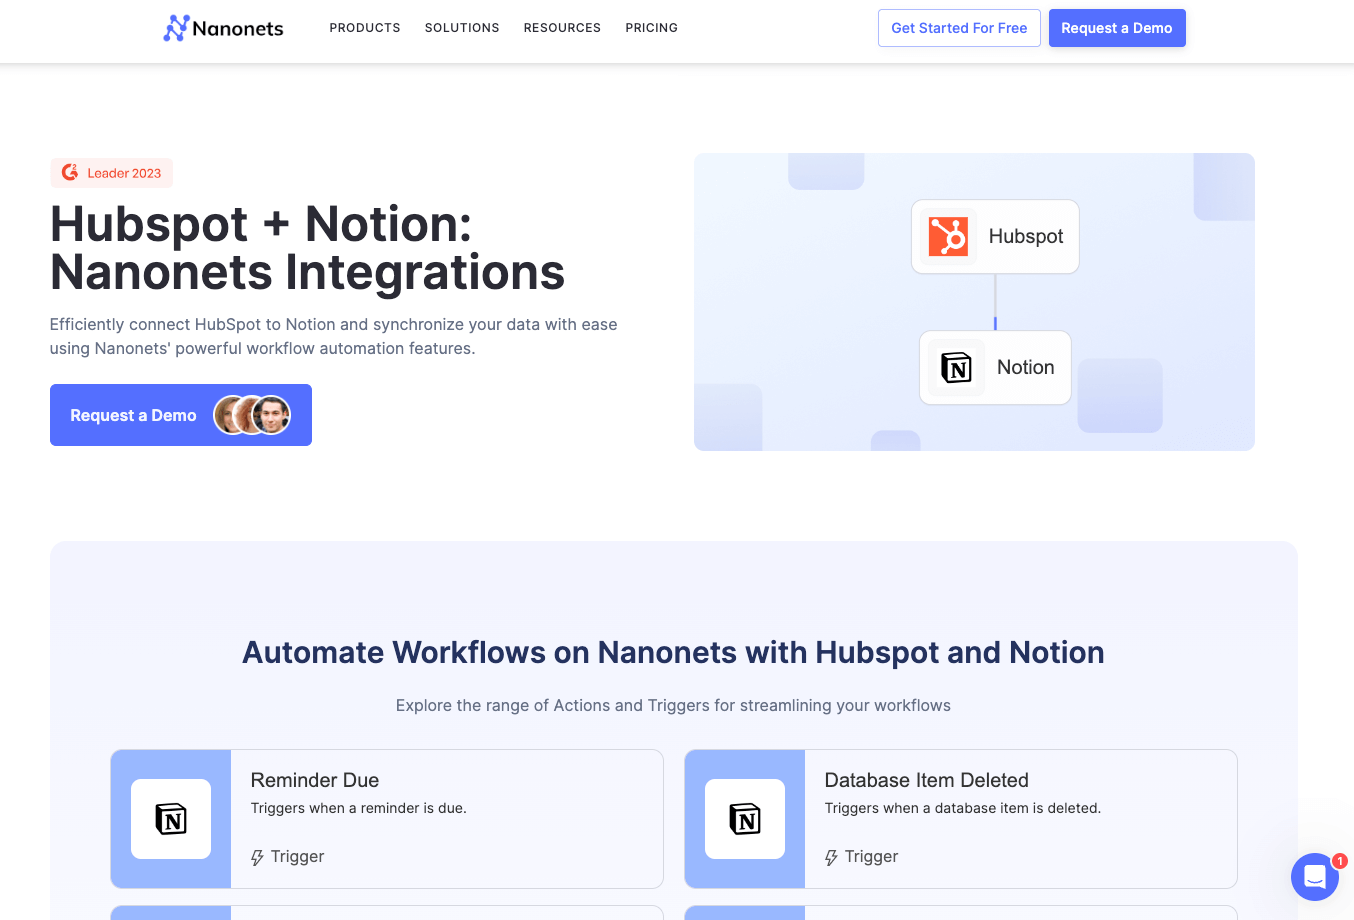Click the Request a Demo hero button
This screenshot has height=920, width=1354.
coord(181,415)
